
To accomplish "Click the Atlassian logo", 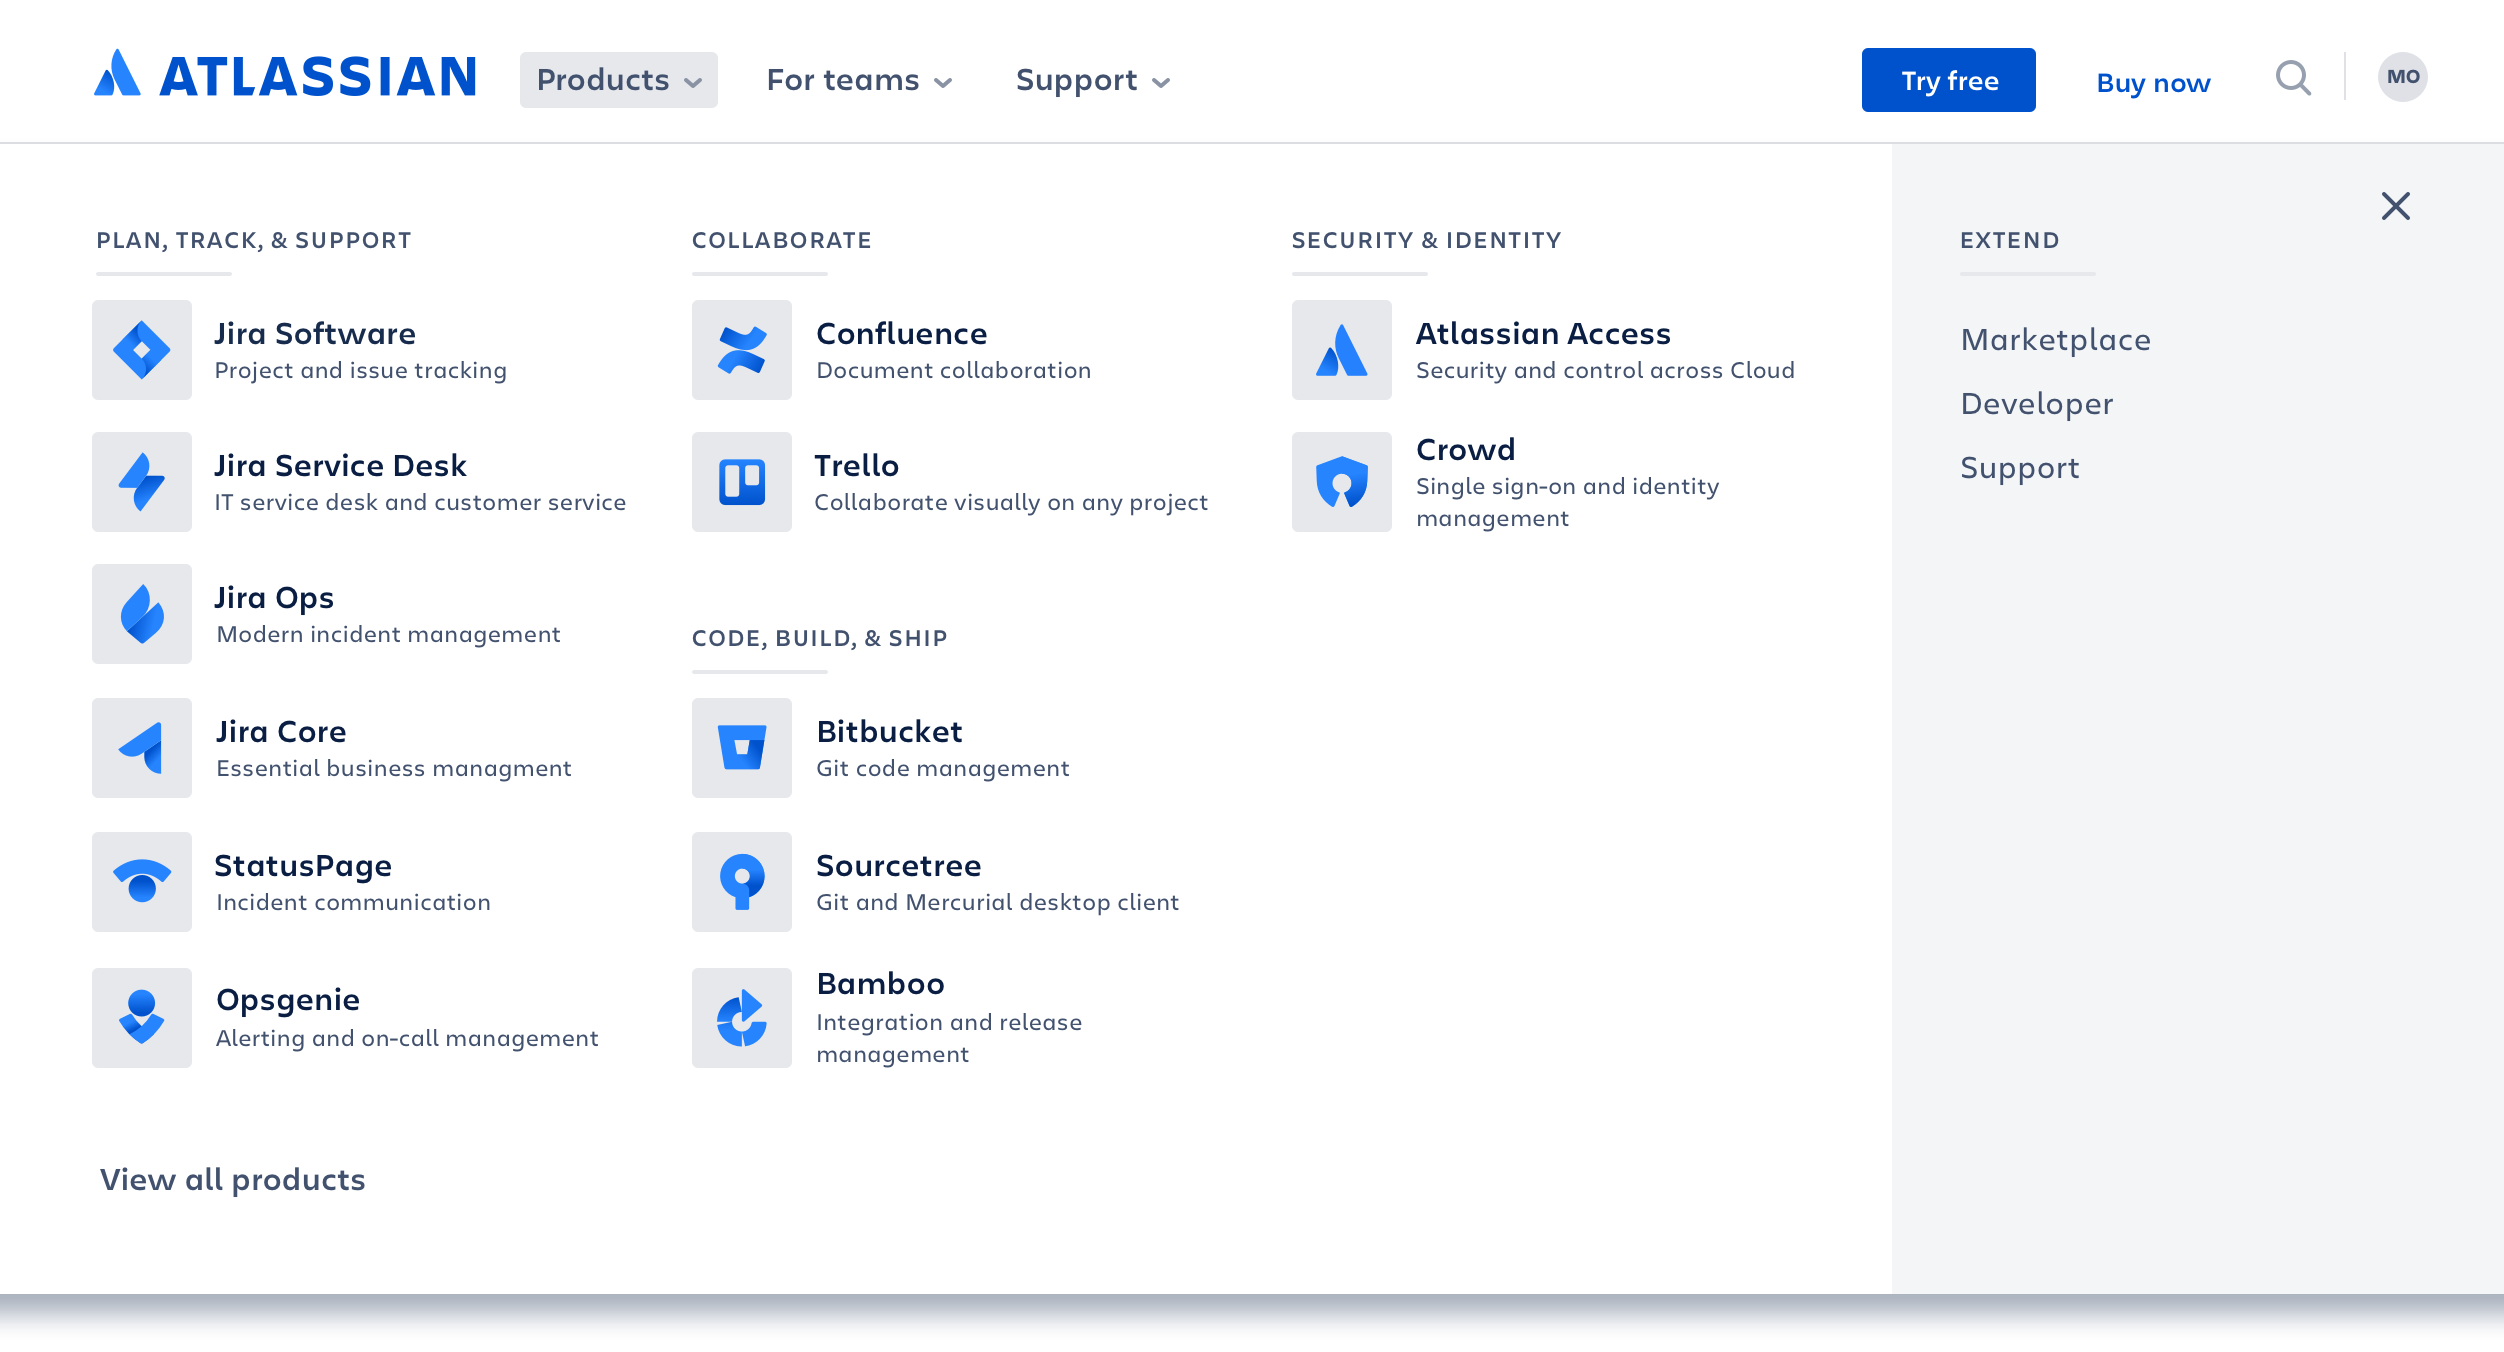I will [x=285, y=75].
